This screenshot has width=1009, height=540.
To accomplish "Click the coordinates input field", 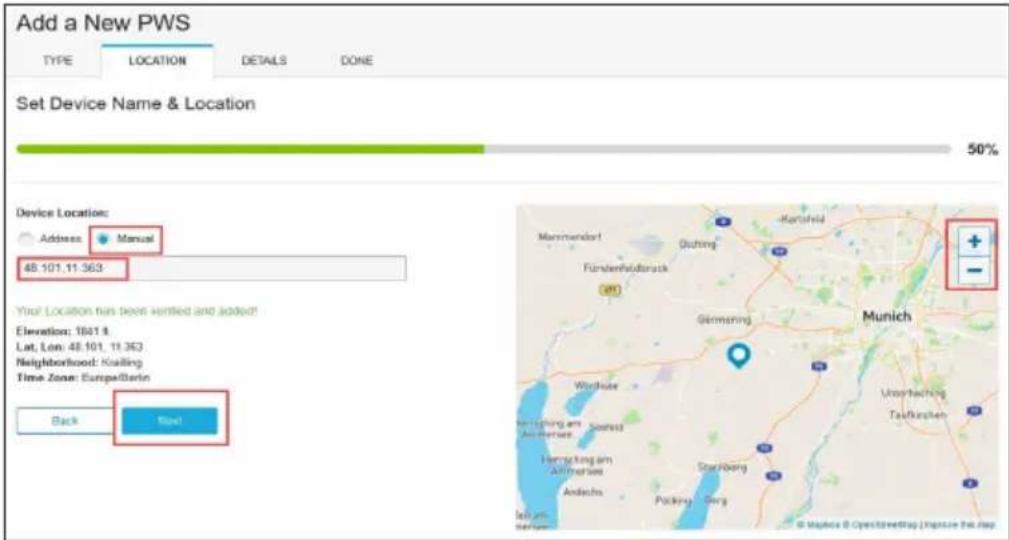I will tap(211, 268).
